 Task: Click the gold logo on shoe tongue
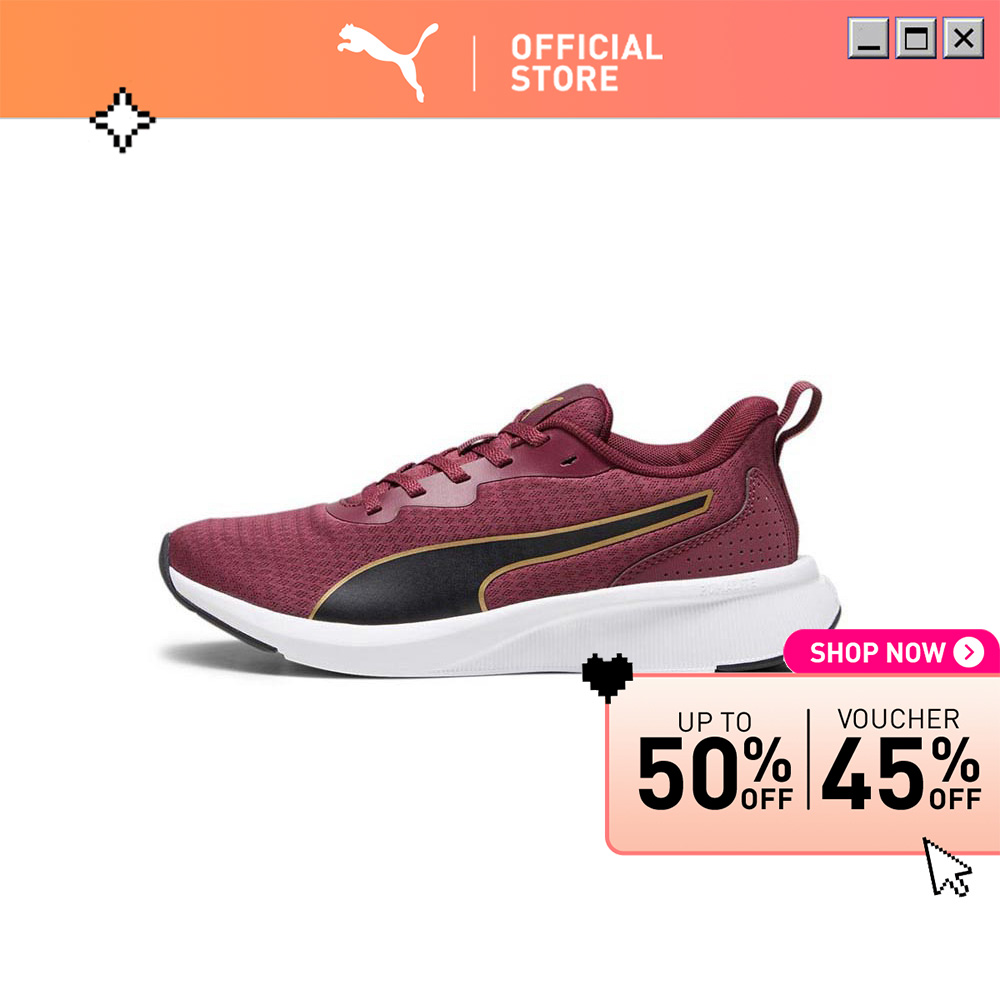[x=552, y=402]
